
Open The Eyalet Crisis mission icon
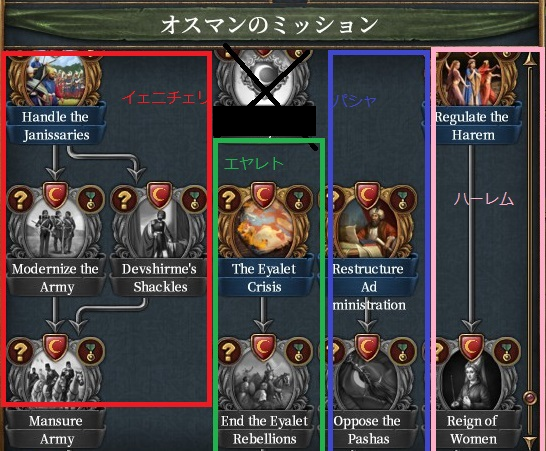pyautogui.click(x=264, y=230)
